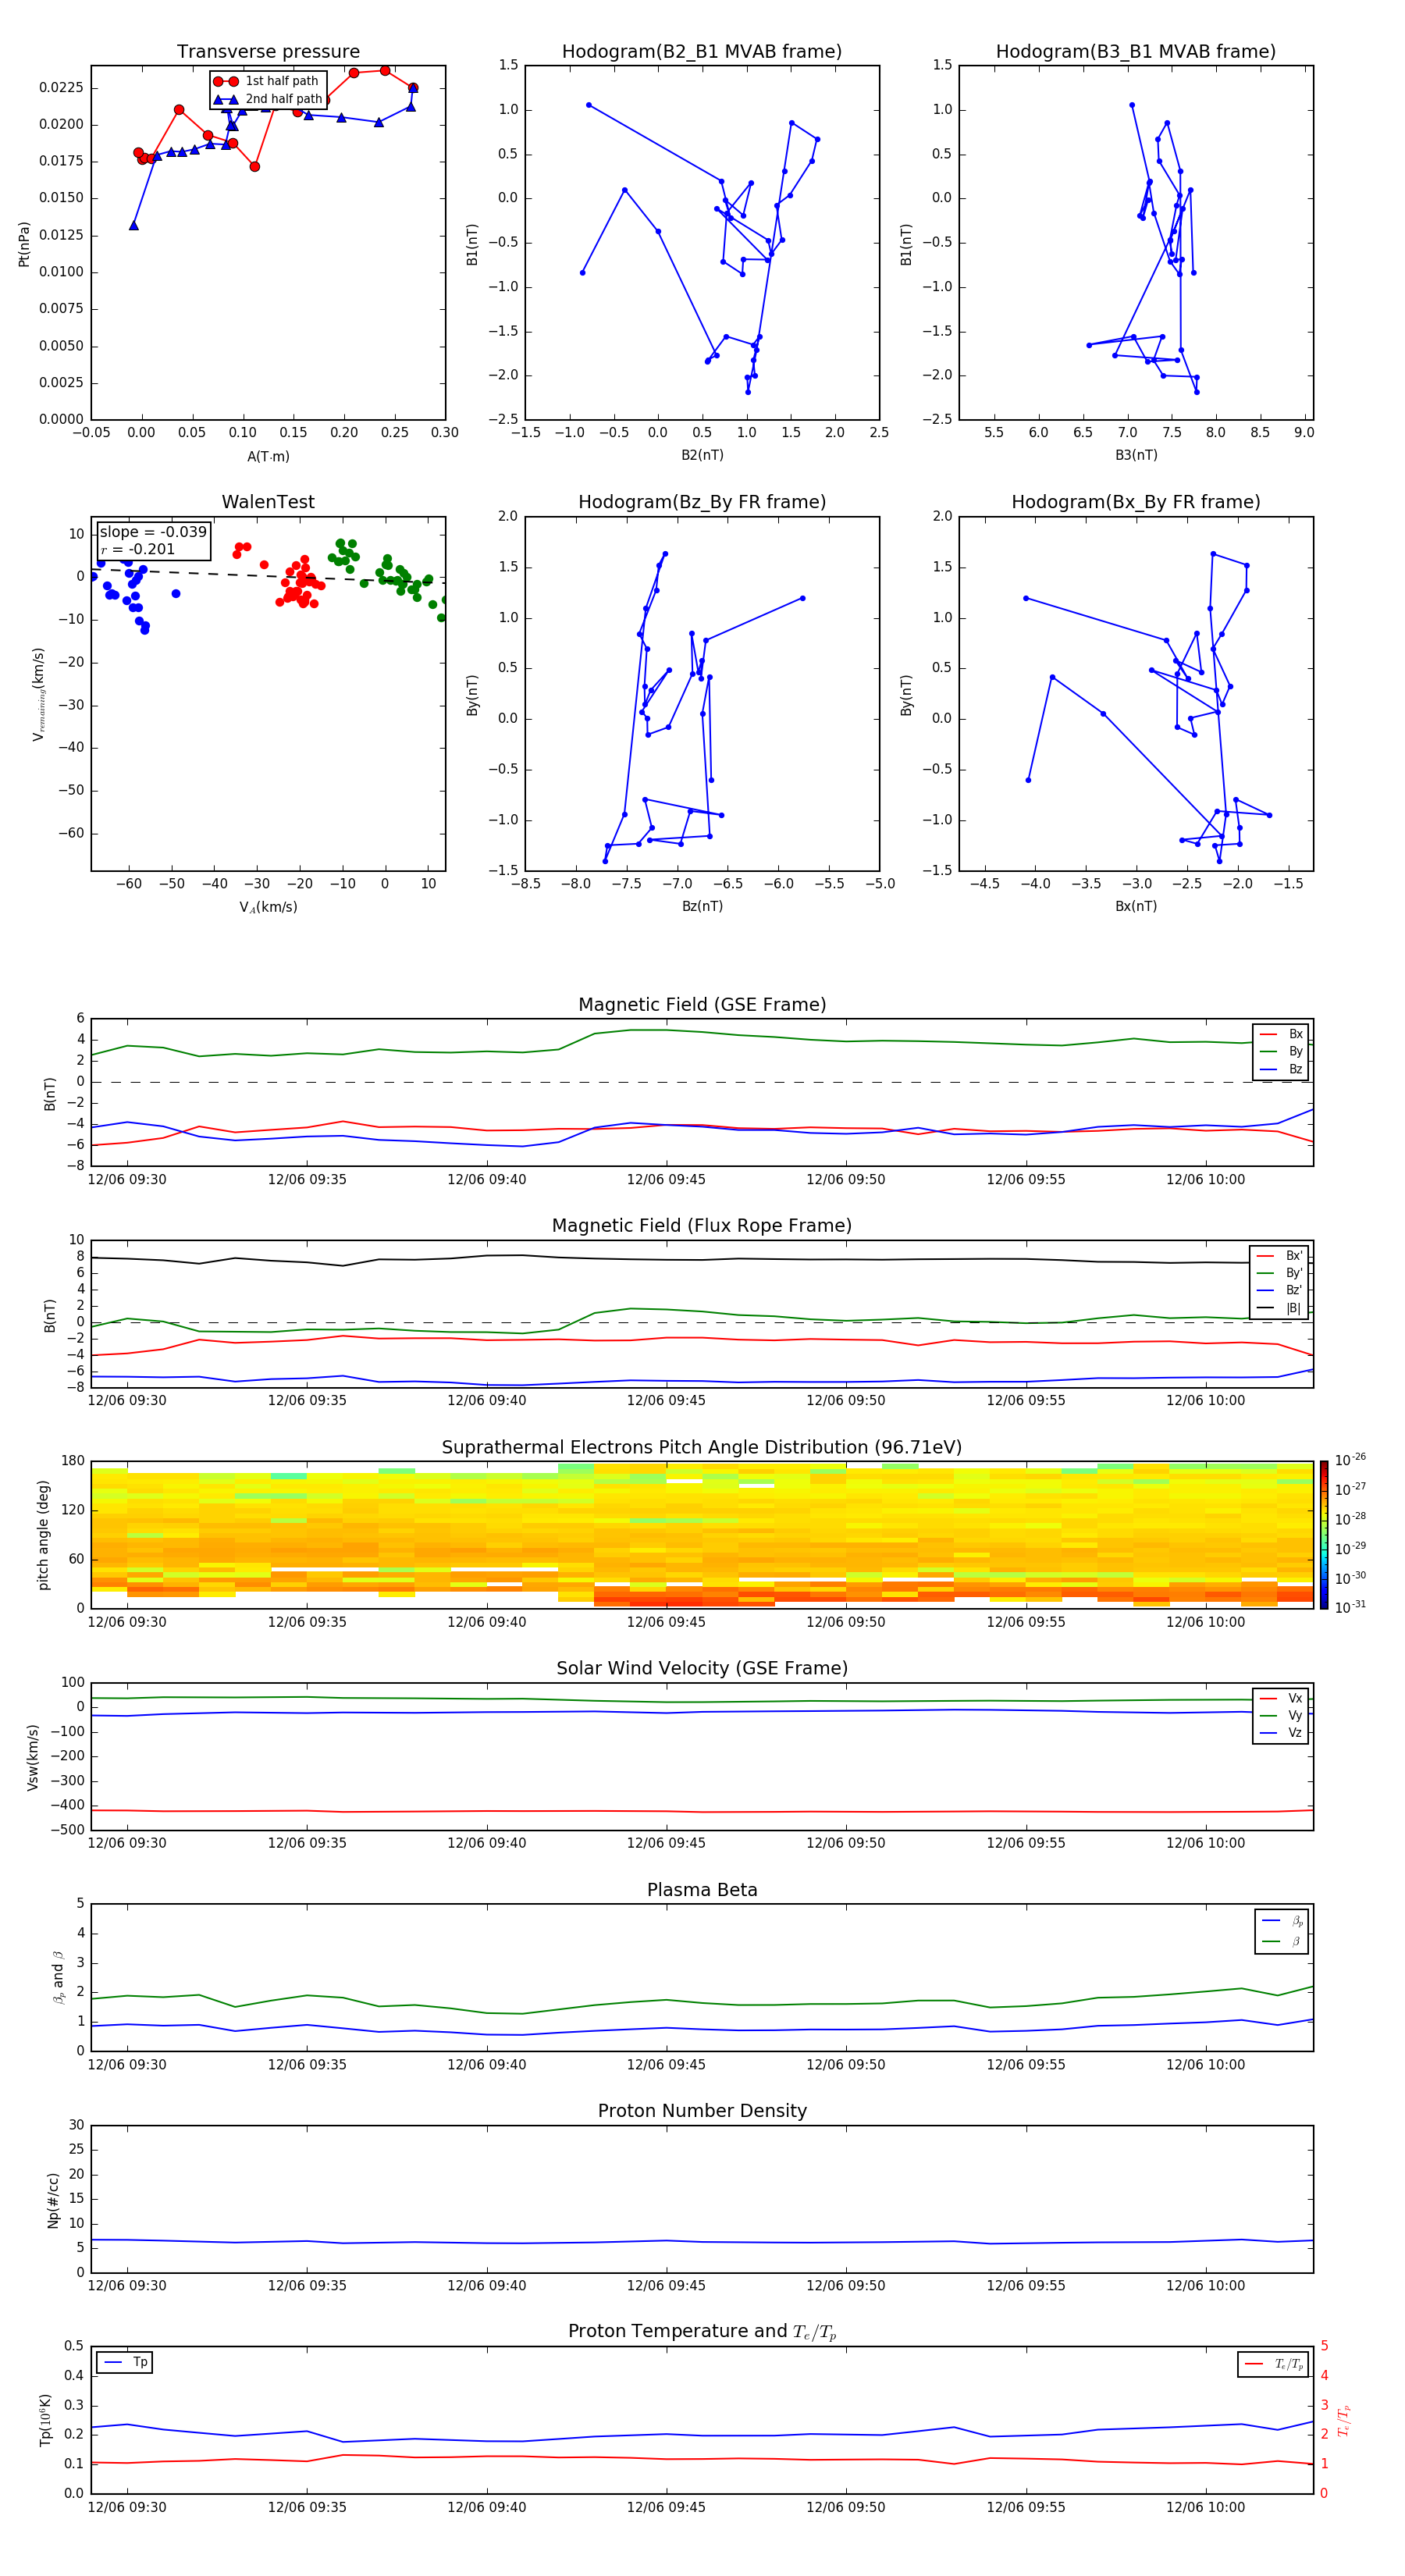Click the "Hodogram(Bz_By FR frame)" title
This screenshot has height=2576, width=1405.
click(702, 502)
